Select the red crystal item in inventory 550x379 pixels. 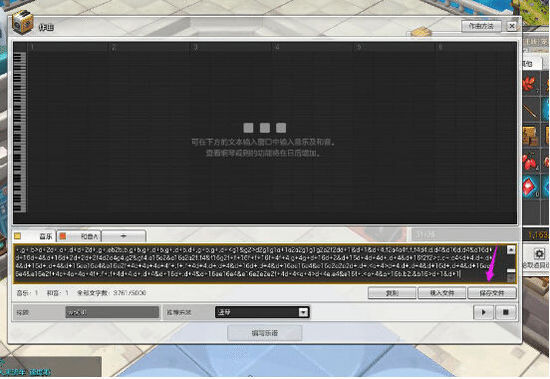[x=530, y=187]
